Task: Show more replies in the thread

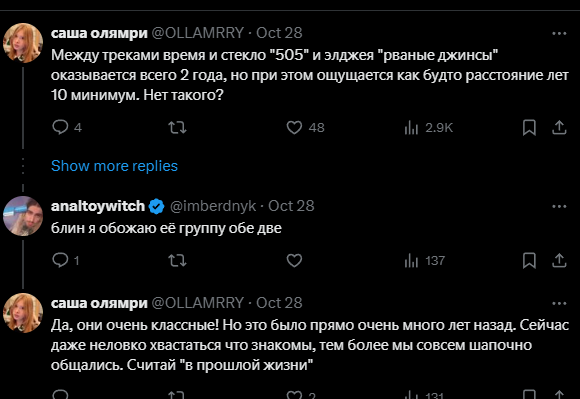Action: [114, 166]
